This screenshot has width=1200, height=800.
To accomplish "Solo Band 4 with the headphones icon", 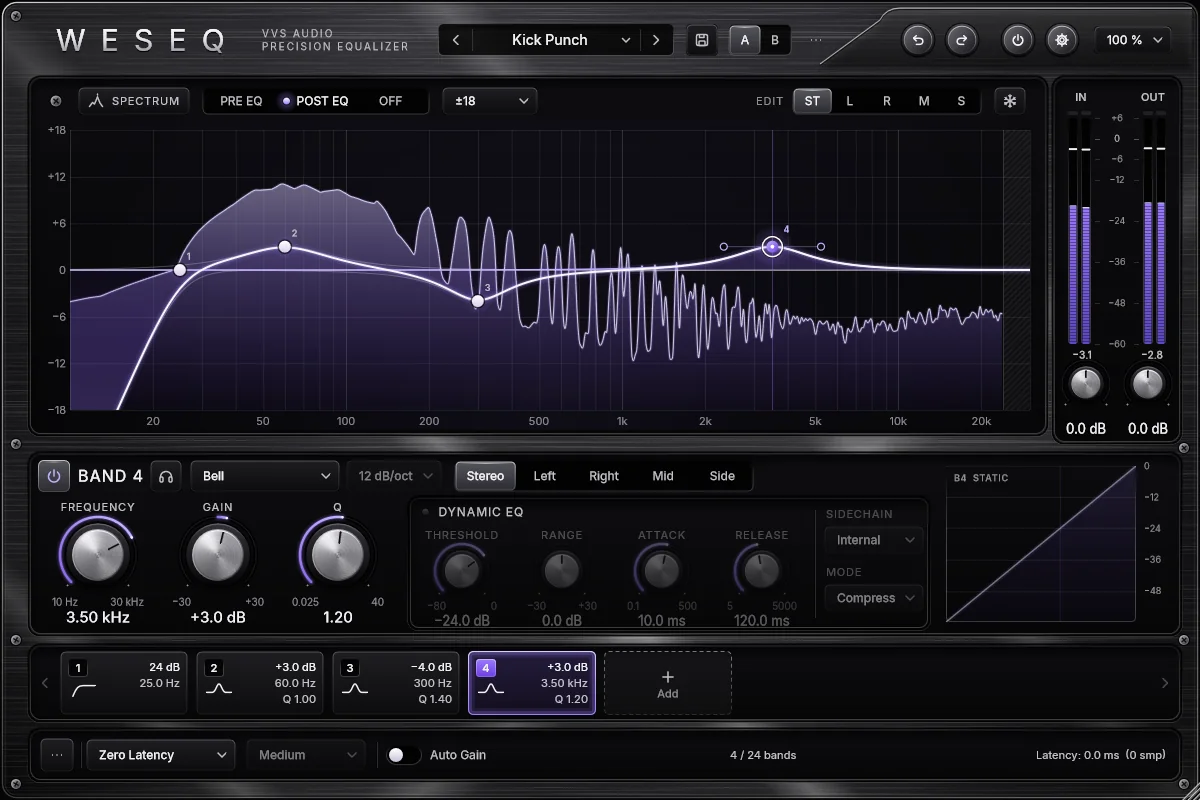I will 166,476.
